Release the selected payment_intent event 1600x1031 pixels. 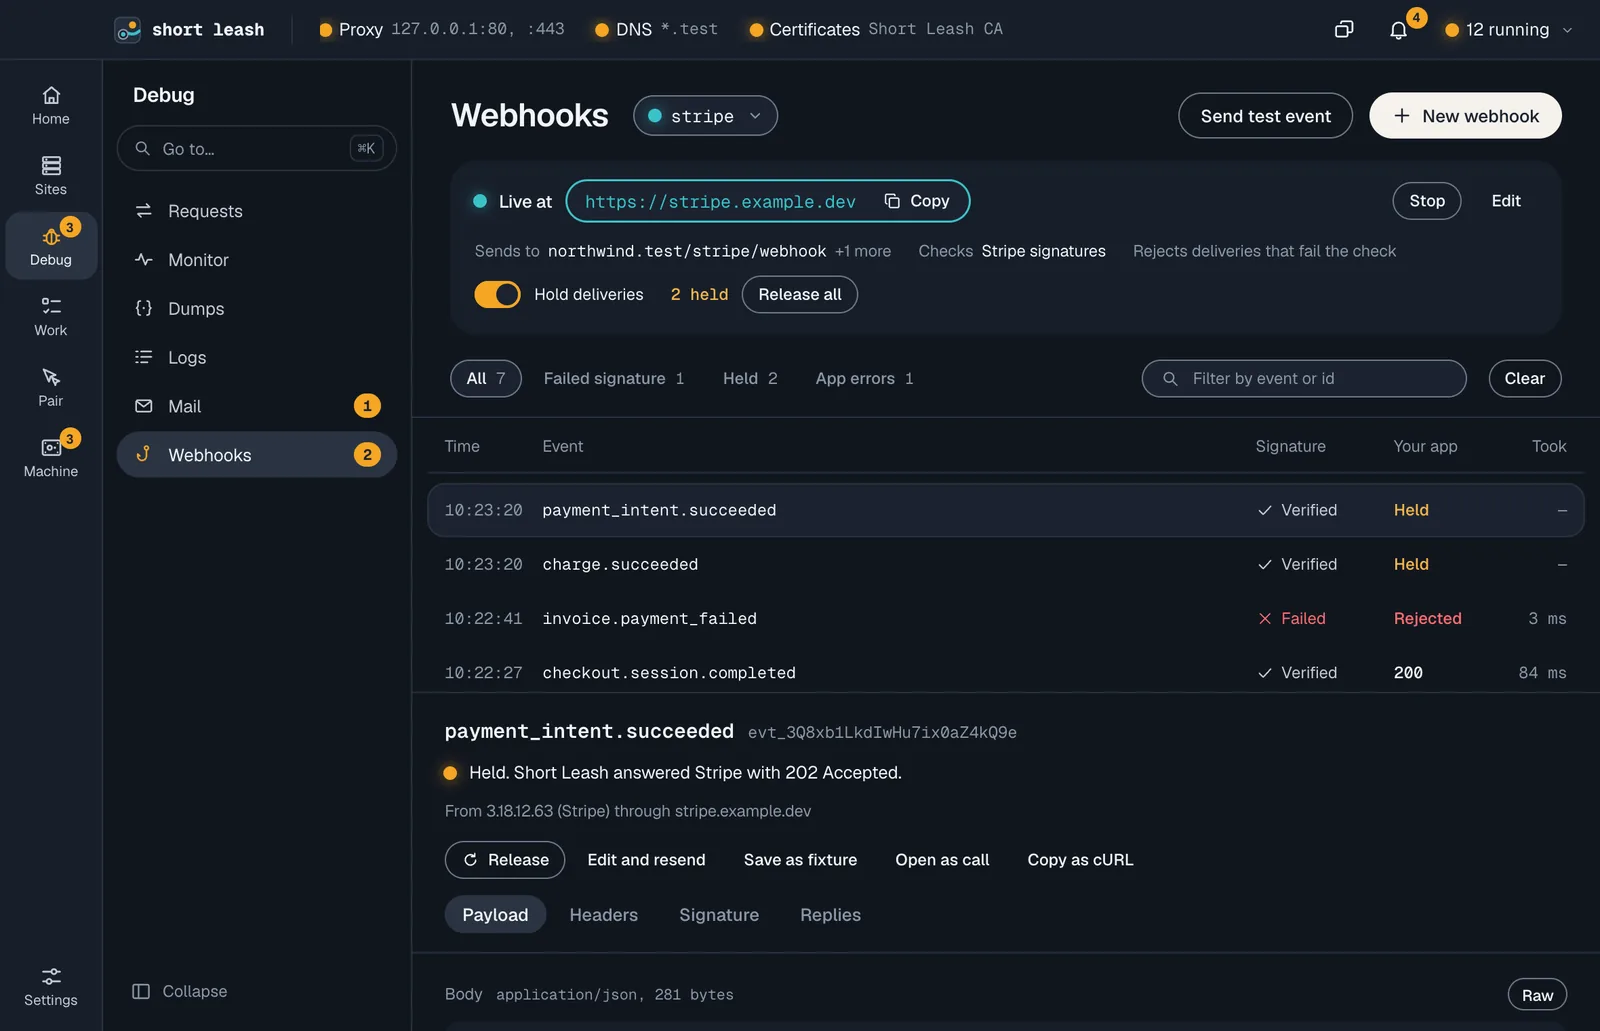tap(505, 860)
